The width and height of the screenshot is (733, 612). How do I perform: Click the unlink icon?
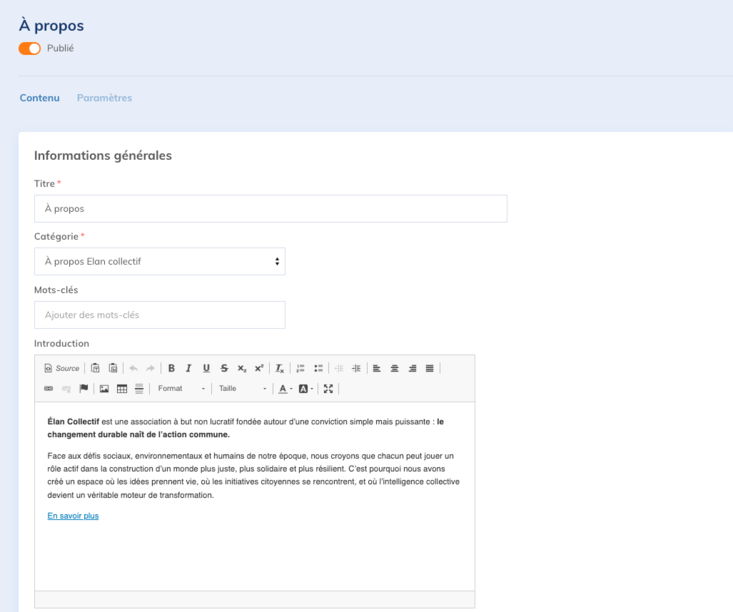coord(66,389)
